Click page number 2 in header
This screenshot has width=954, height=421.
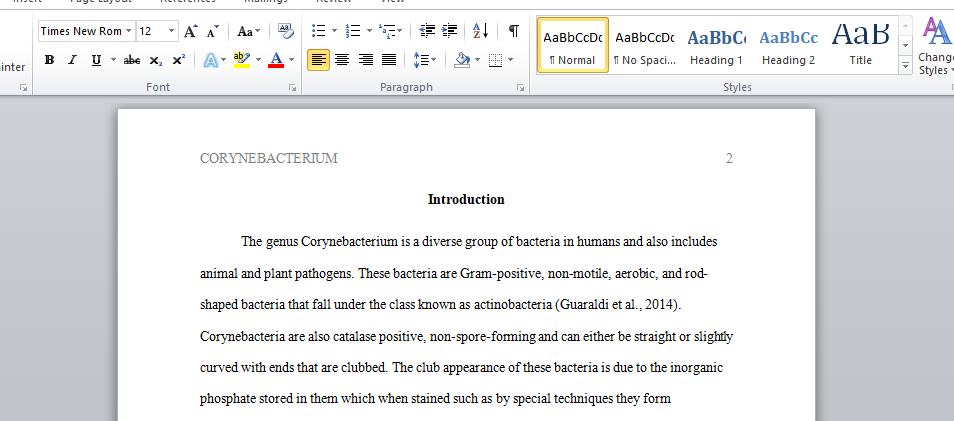click(729, 159)
